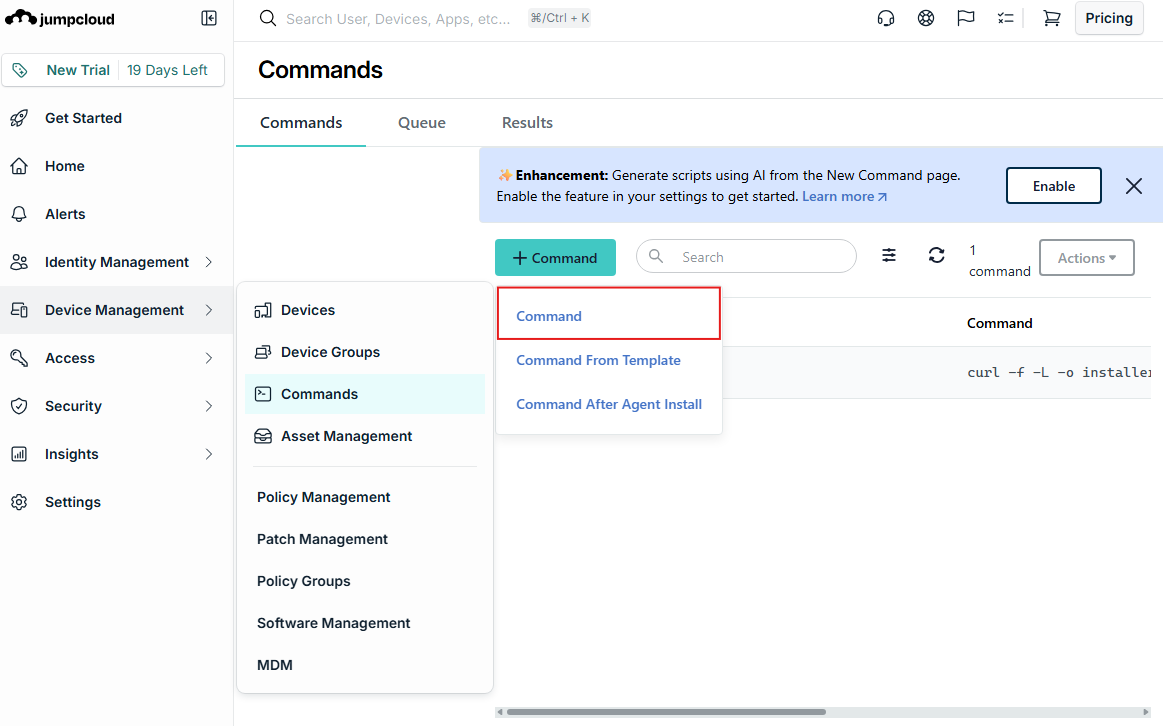Click the trial tag icon
The image size is (1163, 726).
[21, 70]
